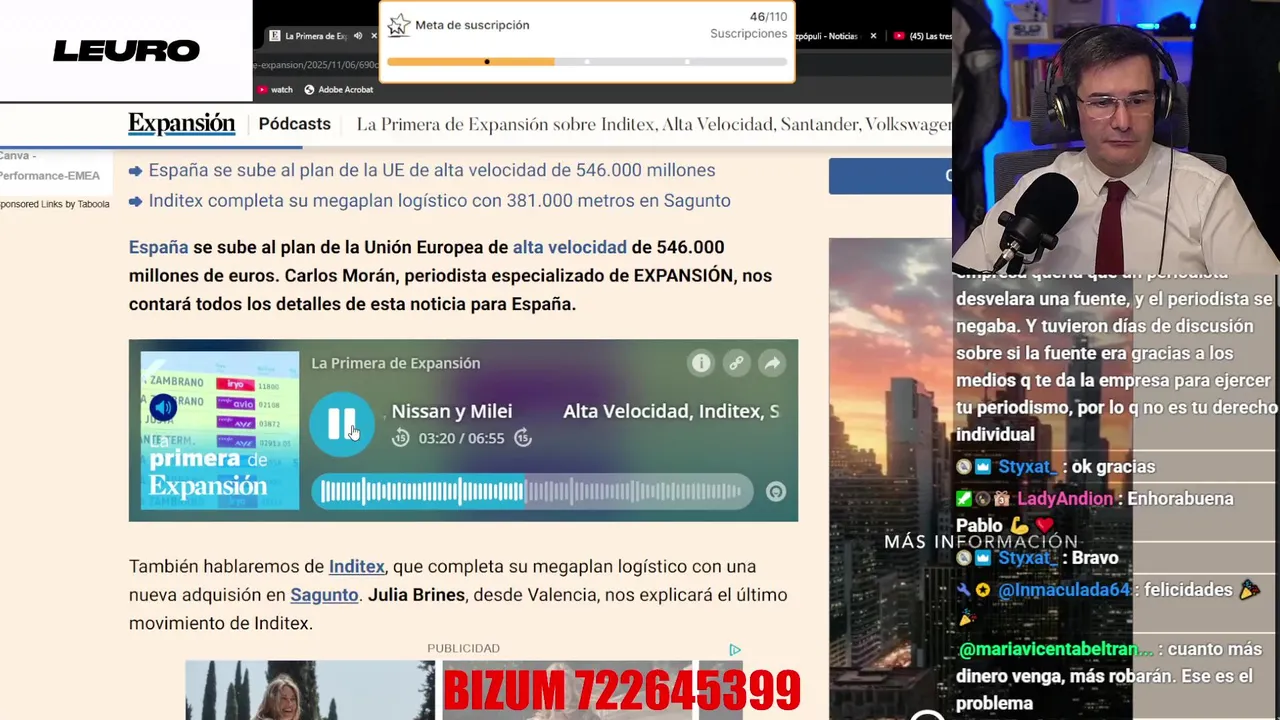The width and height of the screenshot is (1280, 720).
Task: Click the Canva Performance-EMEA sponsored text
Action: pyautogui.click(x=50, y=165)
